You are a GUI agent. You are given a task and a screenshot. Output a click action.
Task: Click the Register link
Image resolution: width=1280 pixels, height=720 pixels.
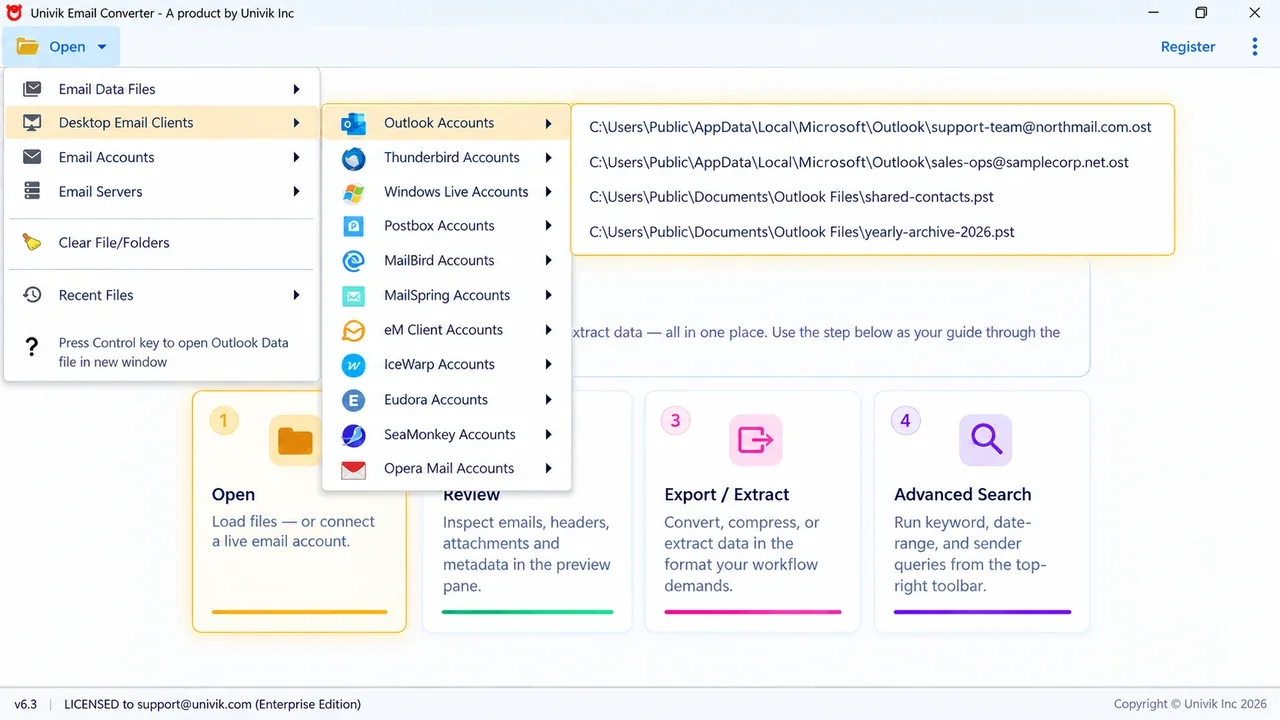pyautogui.click(x=1188, y=47)
